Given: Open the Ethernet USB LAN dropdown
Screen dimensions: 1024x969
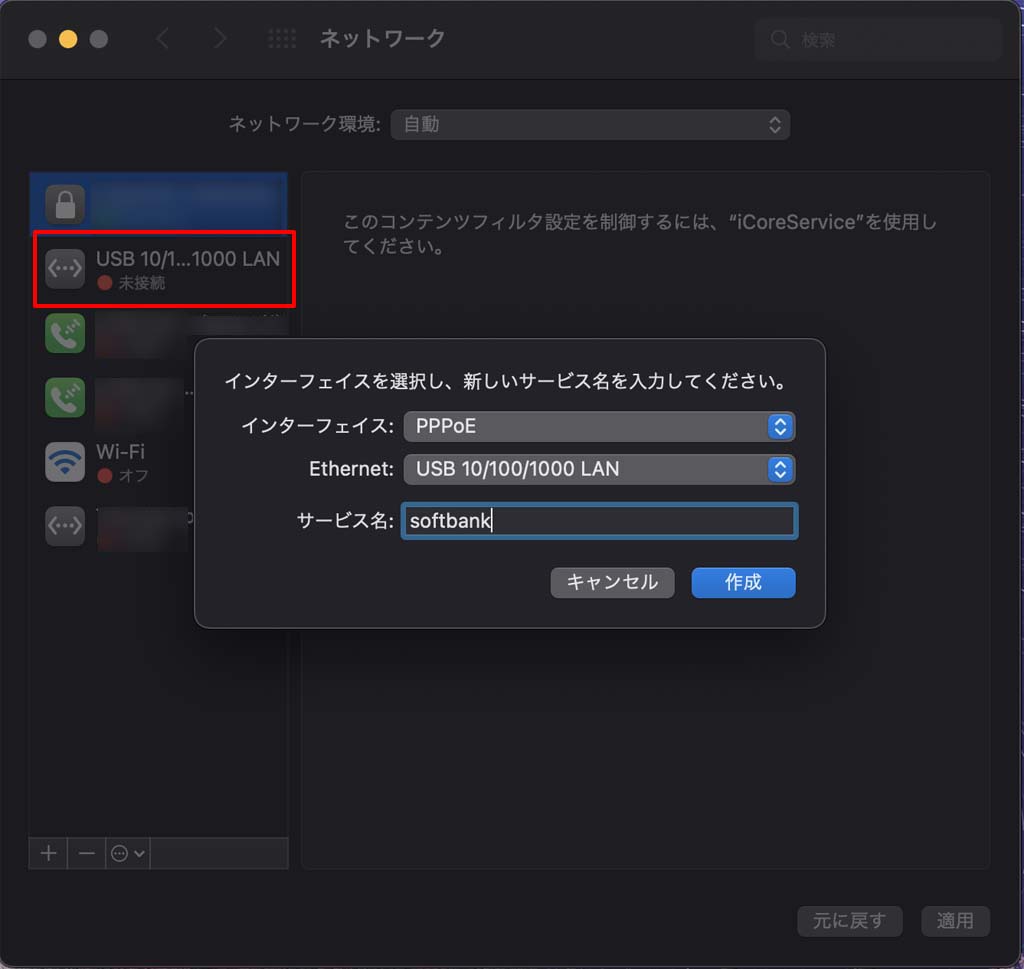Looking at the screenshot, I should point(599,469).
